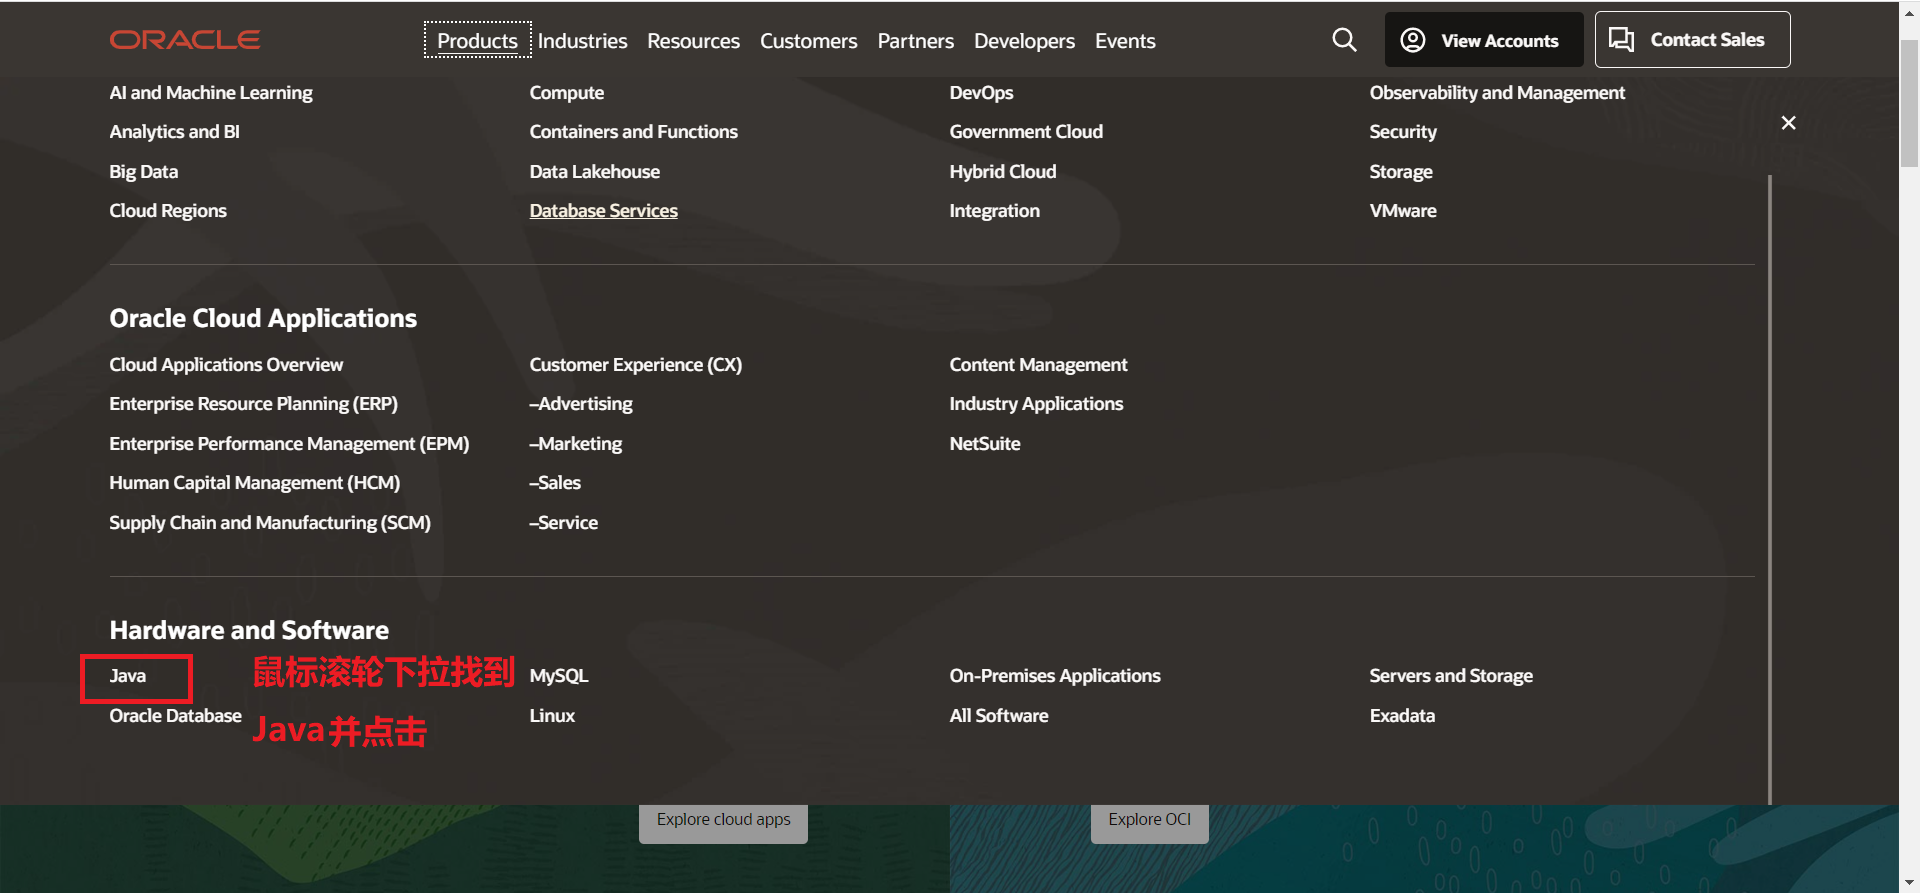
Task: Go to Hybrid Cloud
Action: [1002, 172]
